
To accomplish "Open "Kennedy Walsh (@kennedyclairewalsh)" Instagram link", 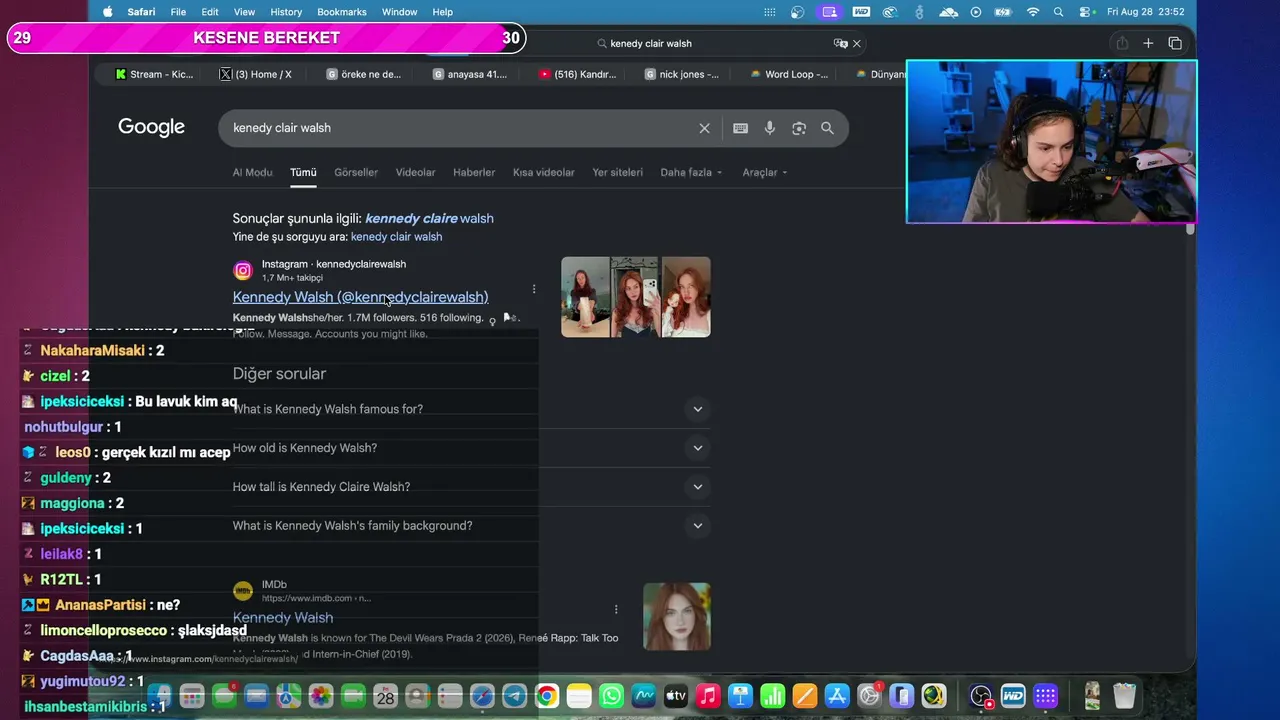I will [x=360, y=297].
